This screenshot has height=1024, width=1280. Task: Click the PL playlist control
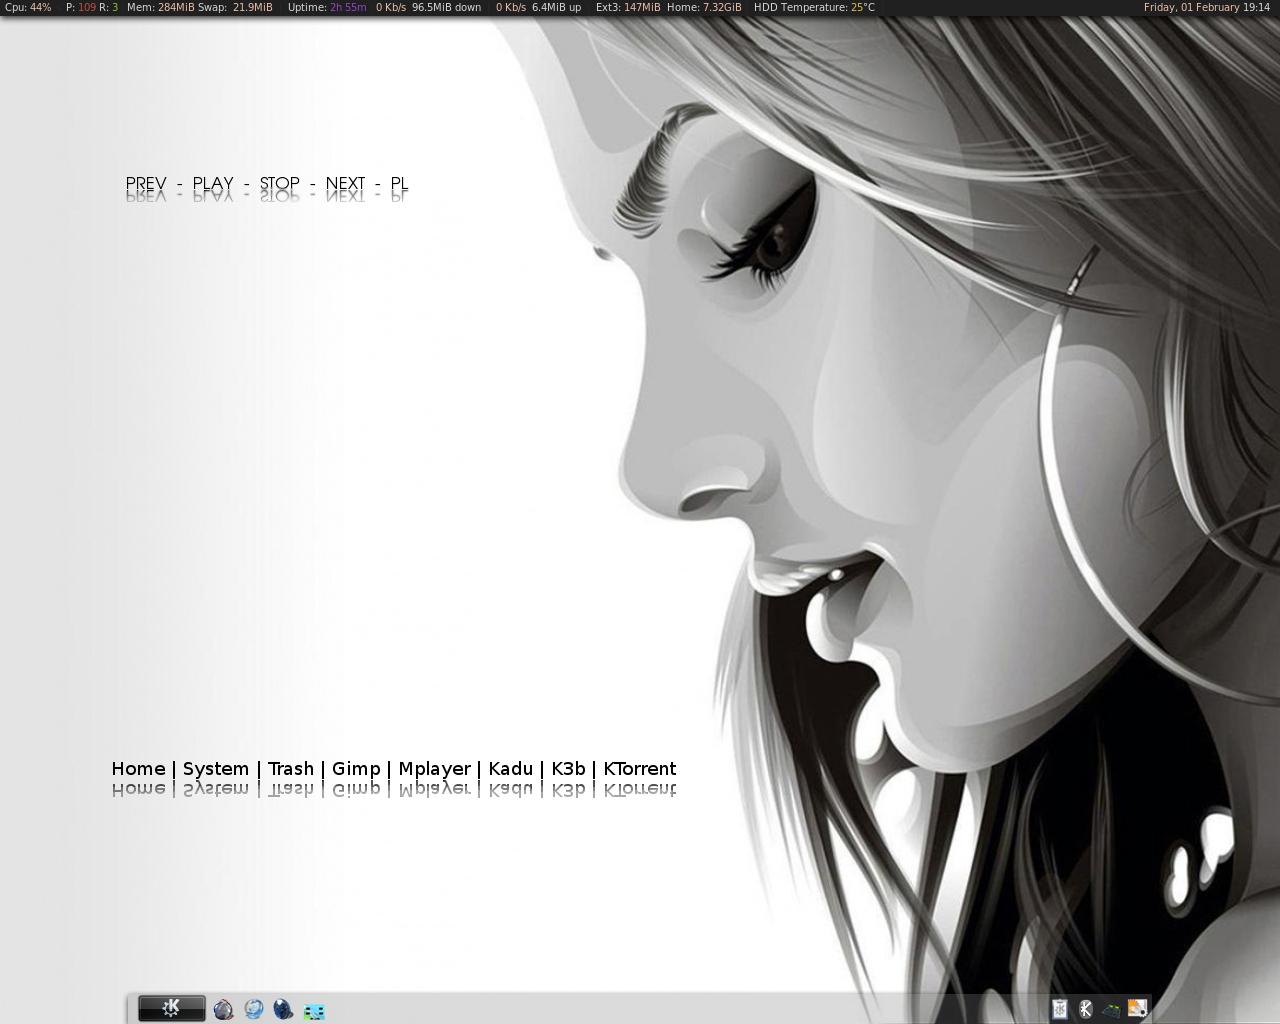[x=399, y=184]
